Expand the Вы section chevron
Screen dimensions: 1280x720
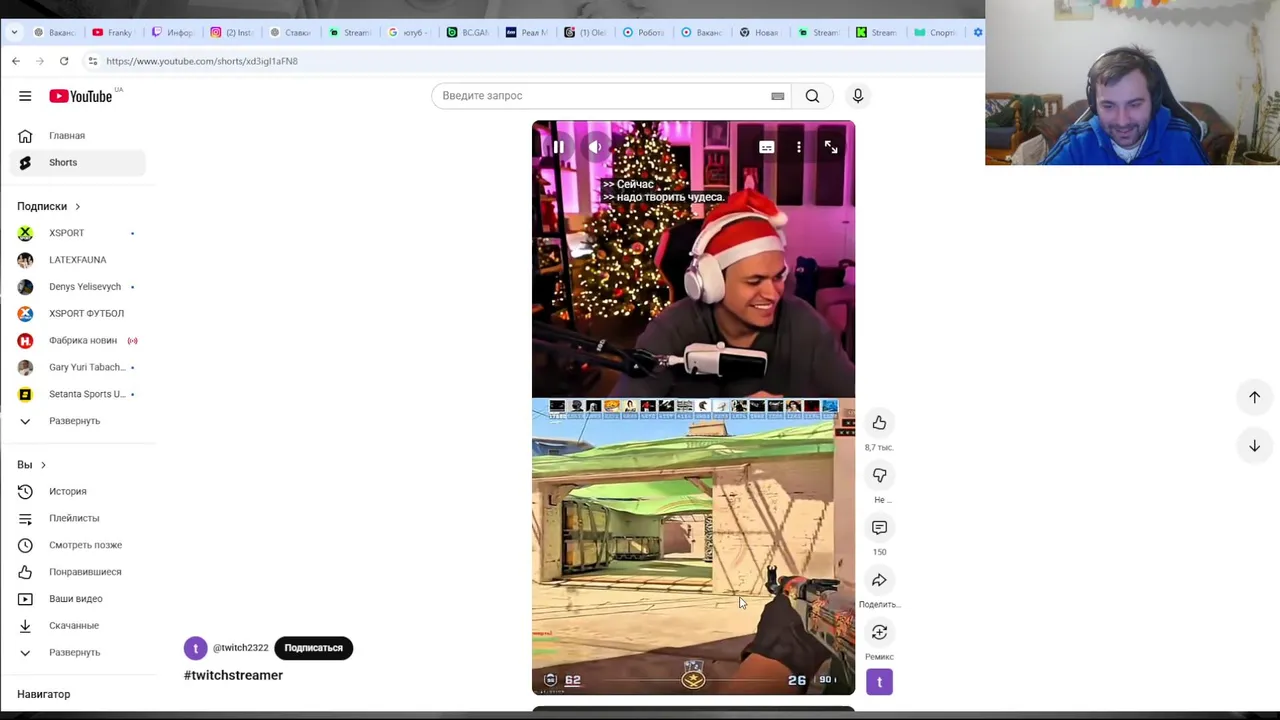[43, 465]
